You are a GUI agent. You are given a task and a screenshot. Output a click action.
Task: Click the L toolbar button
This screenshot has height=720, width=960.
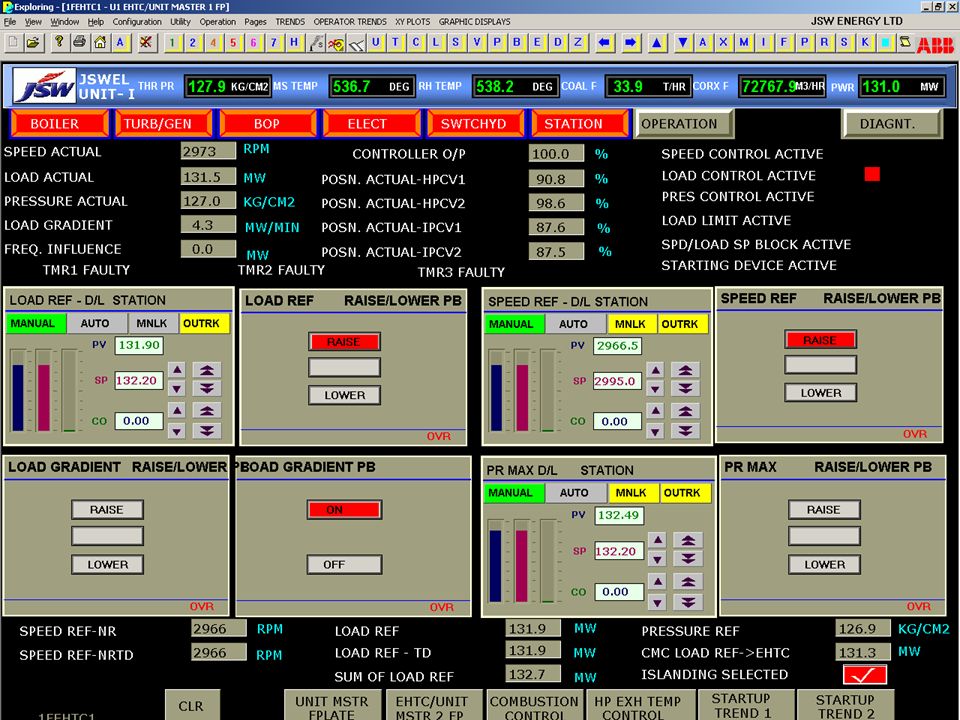point(436,43)
